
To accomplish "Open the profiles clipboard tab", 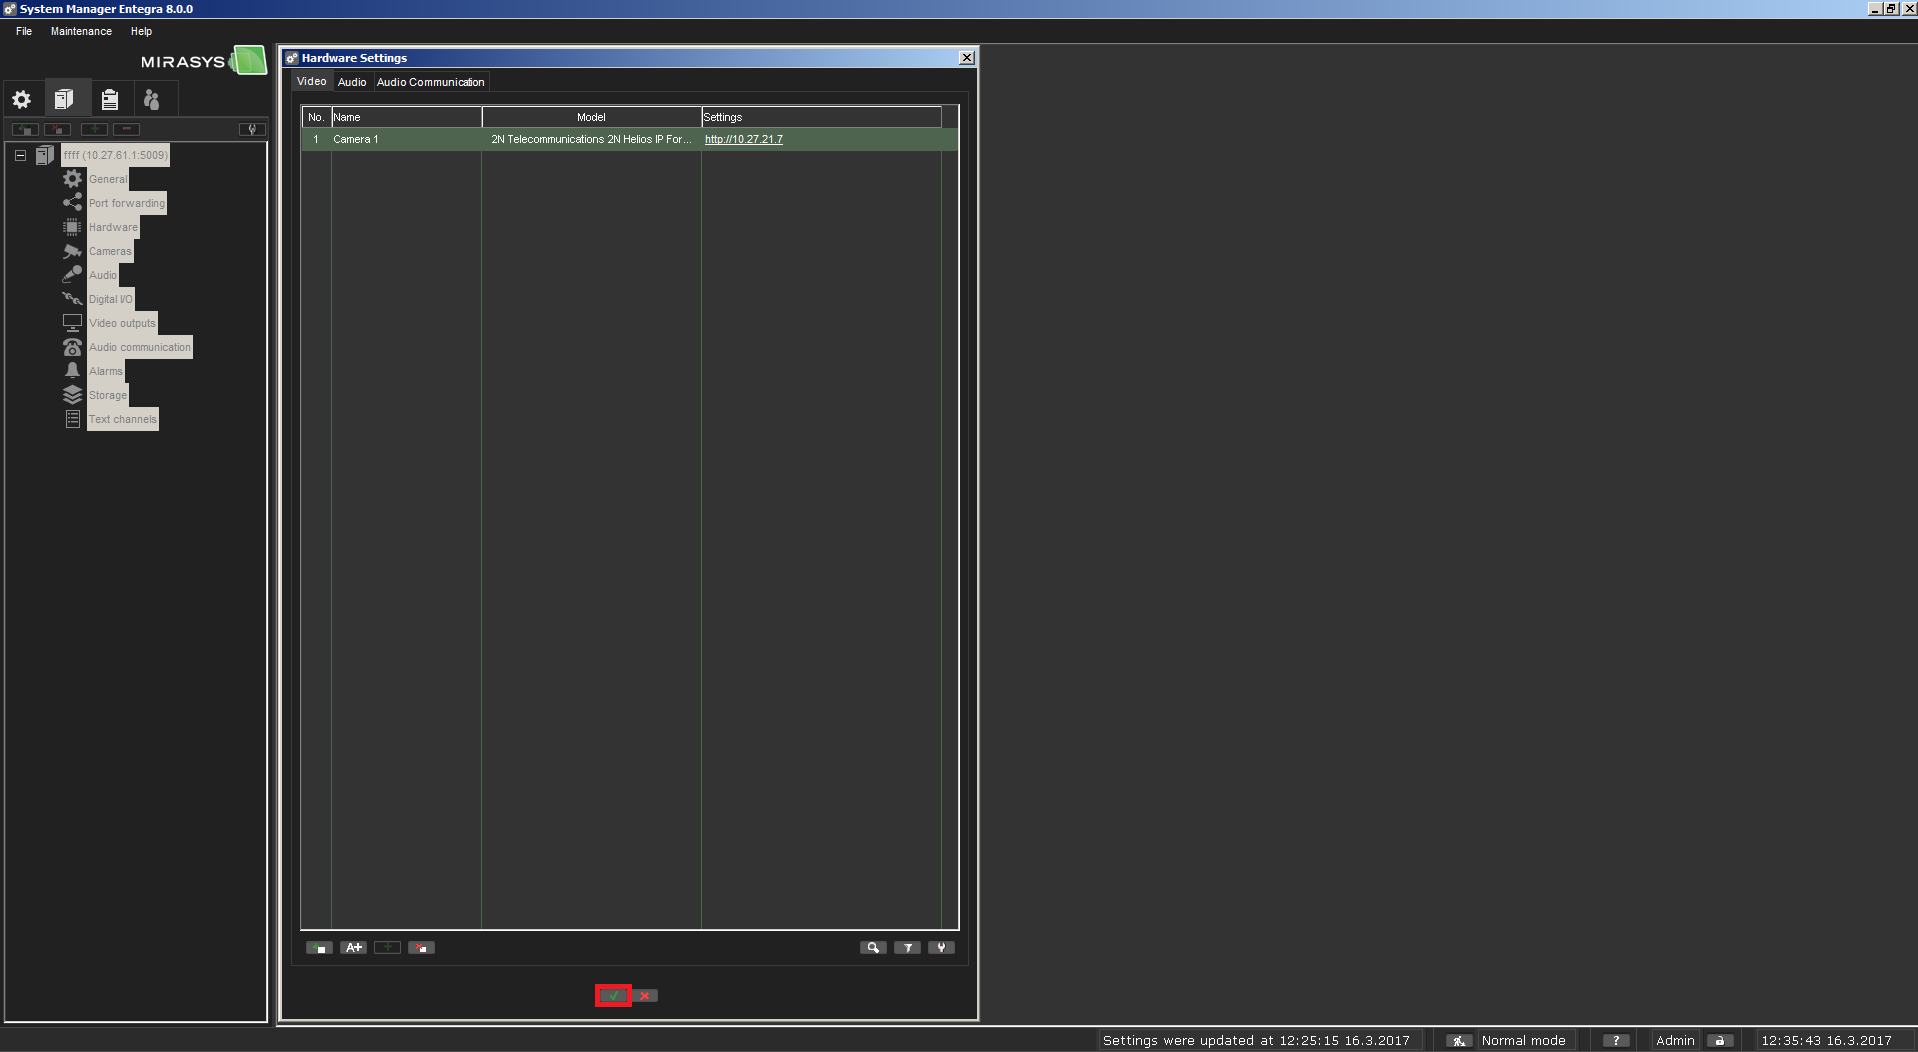I will click(110, 99).
